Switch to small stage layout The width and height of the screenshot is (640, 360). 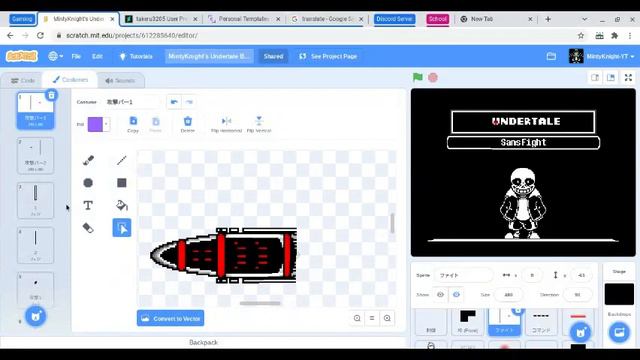[595, 78]
